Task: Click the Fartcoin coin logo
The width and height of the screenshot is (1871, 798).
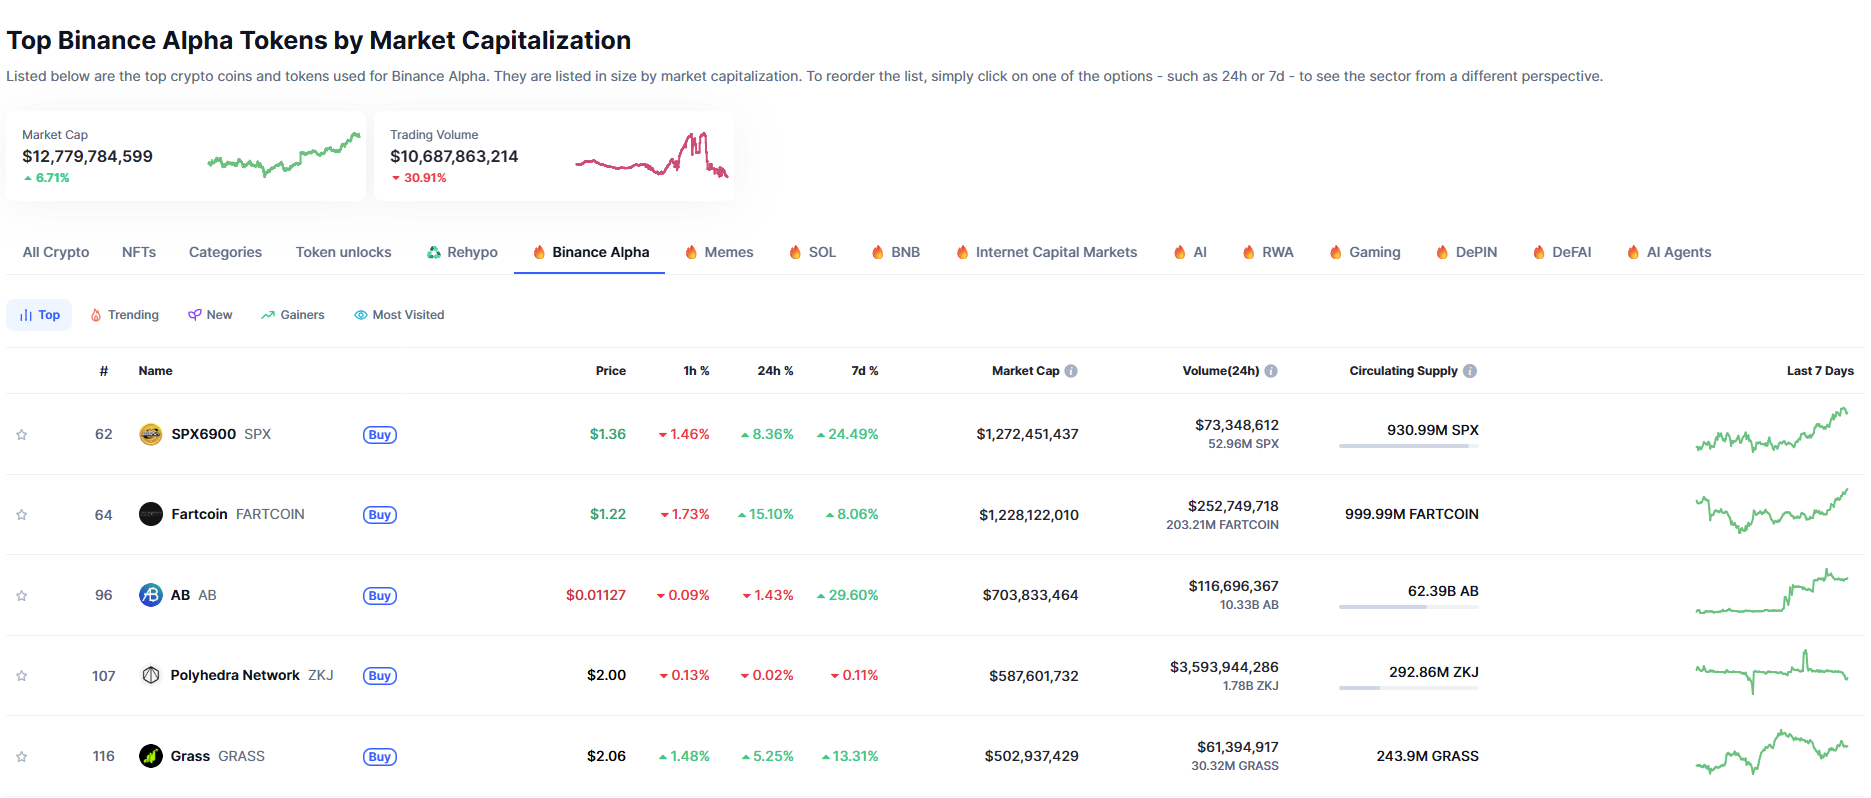Action: click(x=151, y=514)
